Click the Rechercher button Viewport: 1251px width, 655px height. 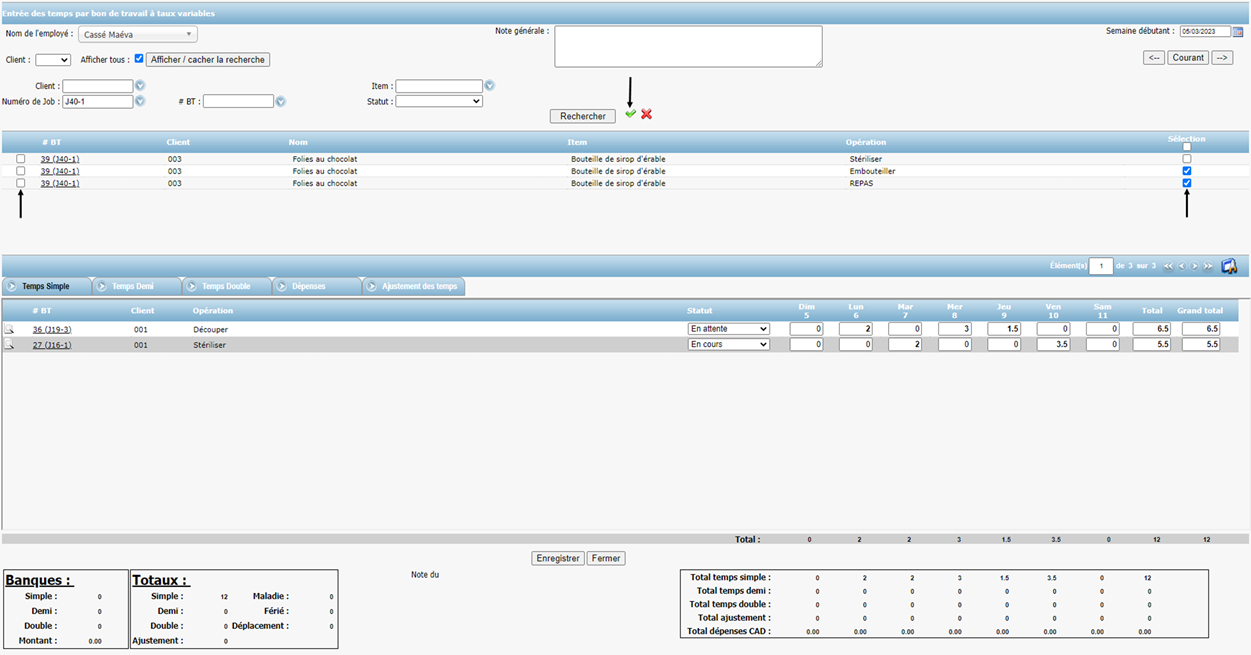pyautogui.click(x=582, y=117)
